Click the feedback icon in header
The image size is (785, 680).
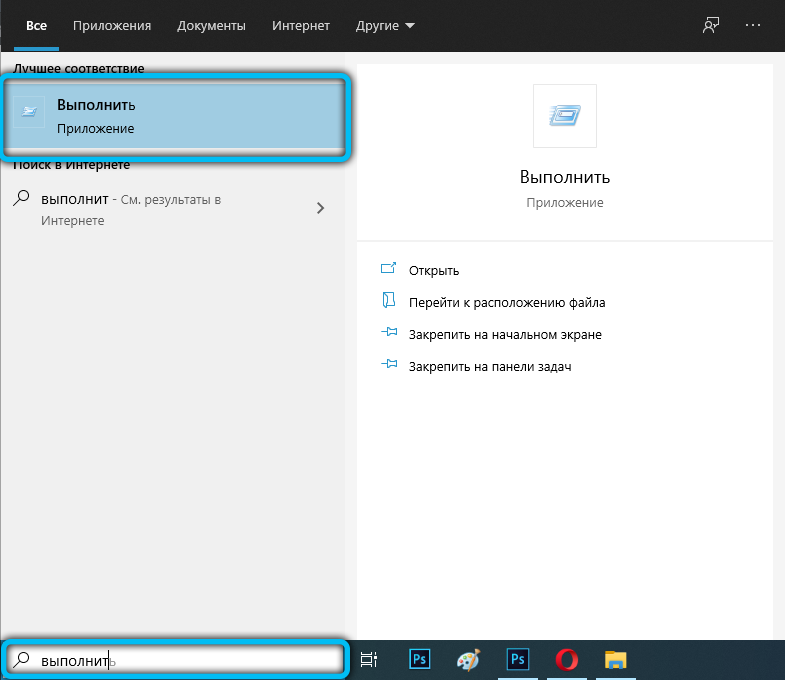711,26
